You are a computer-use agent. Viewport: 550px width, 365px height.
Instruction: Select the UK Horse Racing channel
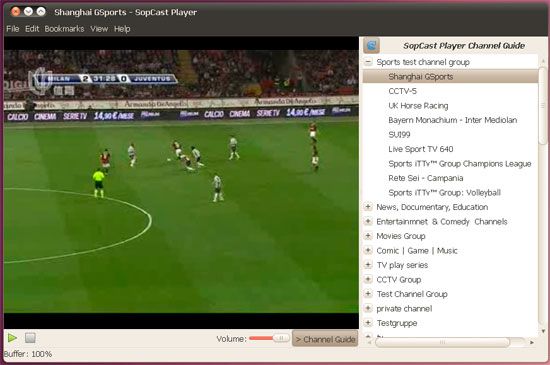coord(418,106)
